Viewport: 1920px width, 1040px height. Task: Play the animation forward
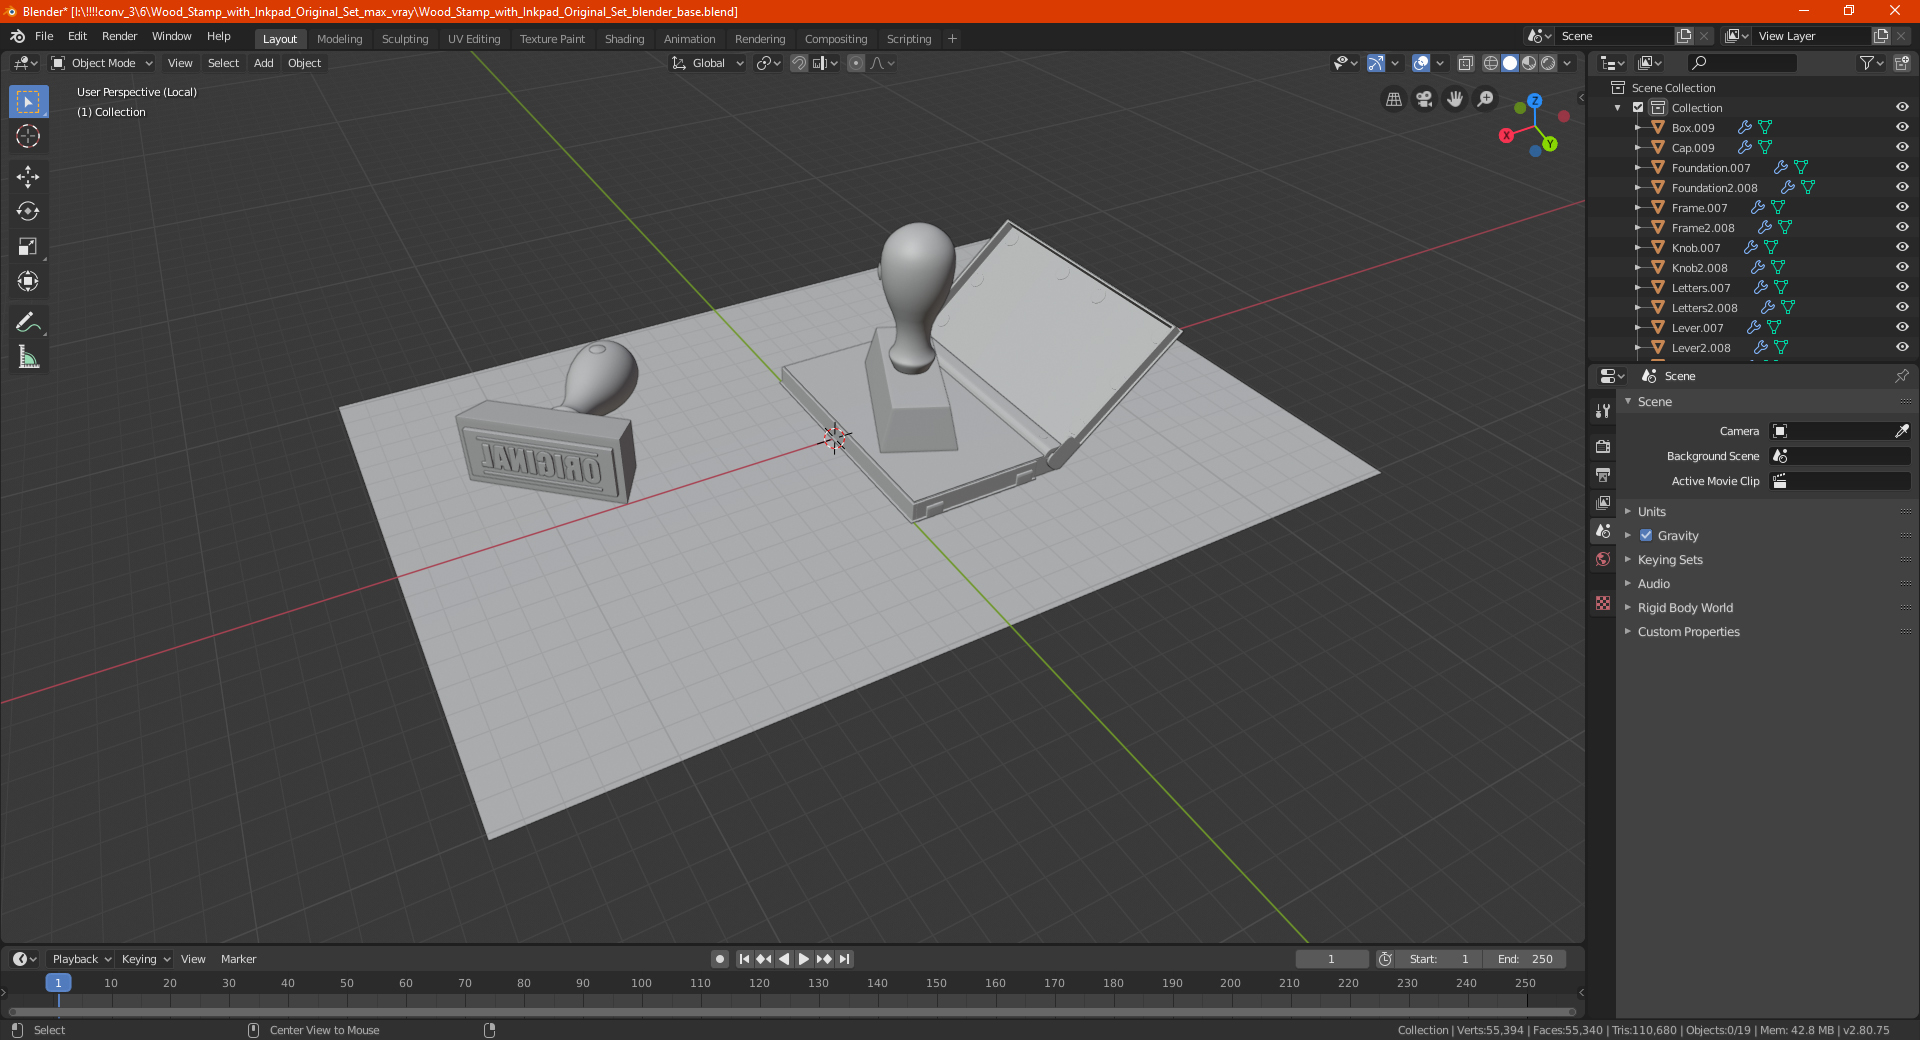pyautogui.click(x=804, y=959)
